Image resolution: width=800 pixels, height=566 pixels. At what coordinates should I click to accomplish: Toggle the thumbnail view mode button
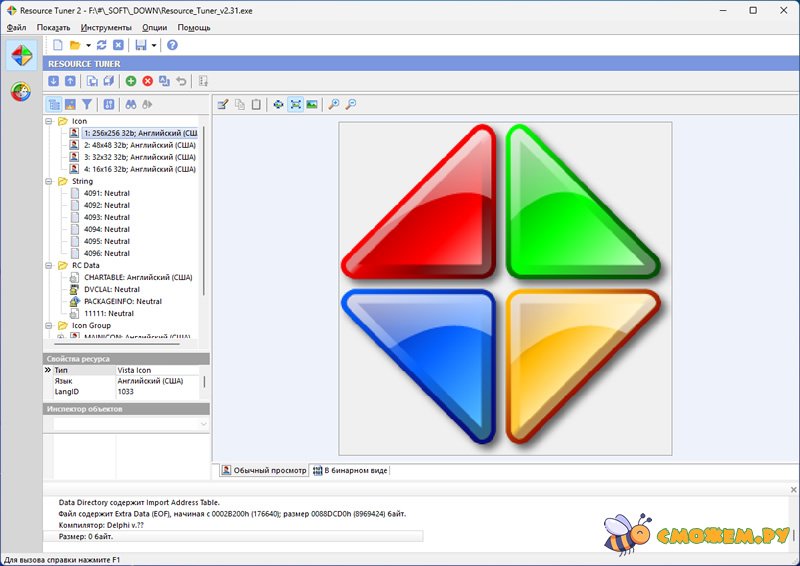(x=70, y=104)
